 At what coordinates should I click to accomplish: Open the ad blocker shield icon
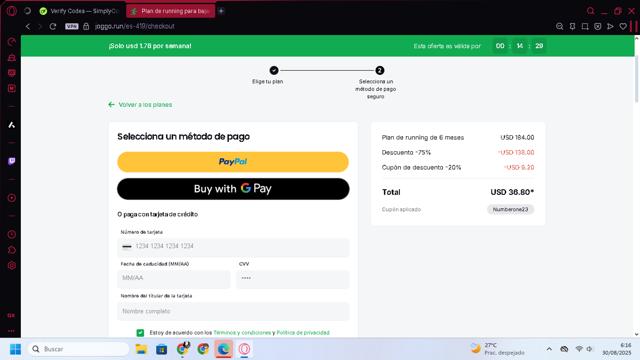[598, 26]
